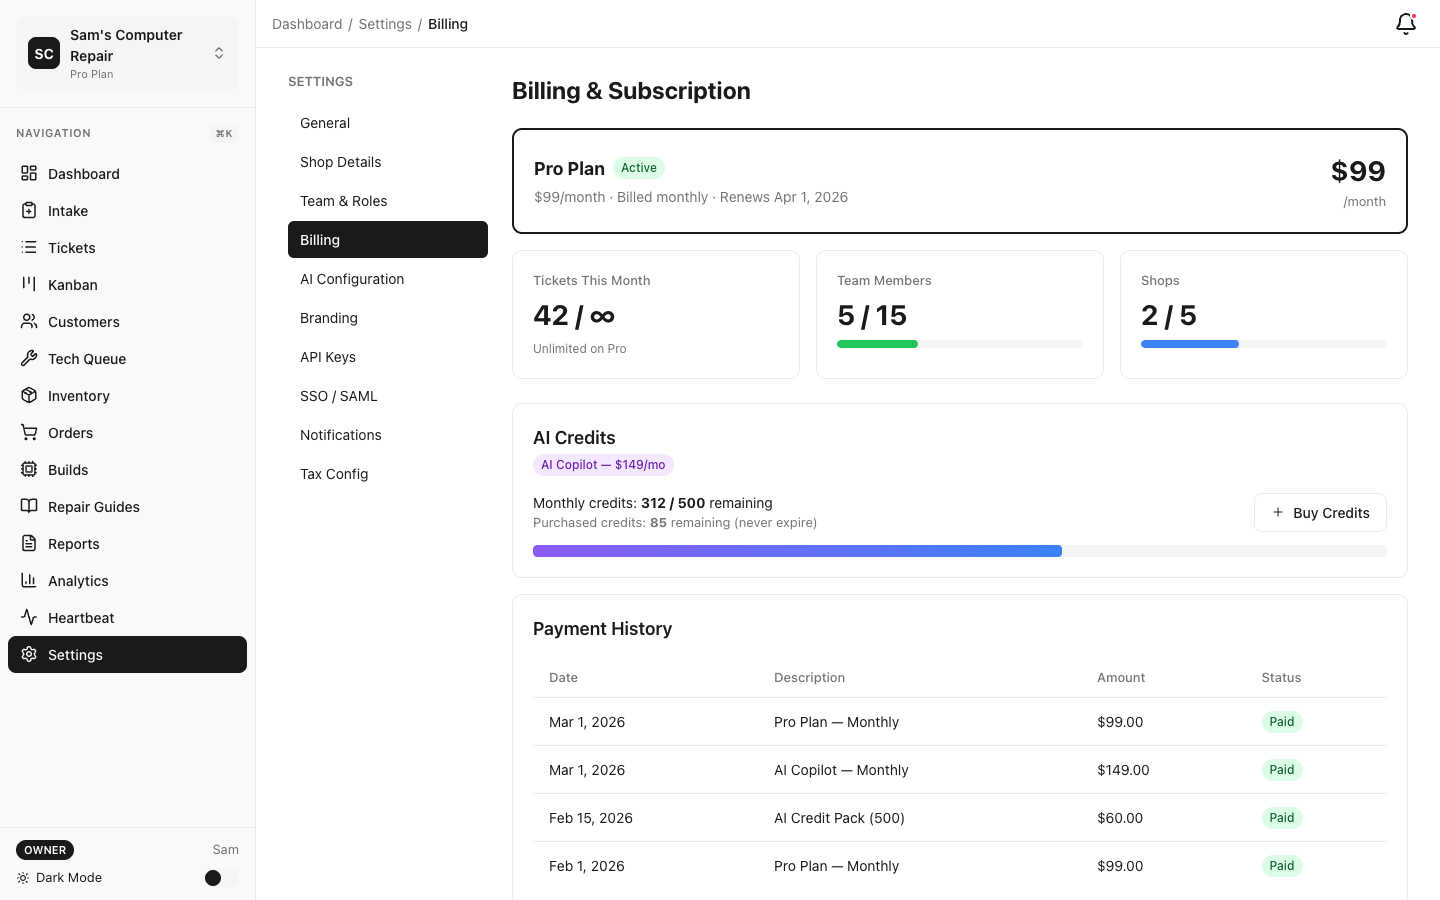Open Analytics via its chart icon
This screenshot has height=900, width=1440.
click(x=29, y=580)
